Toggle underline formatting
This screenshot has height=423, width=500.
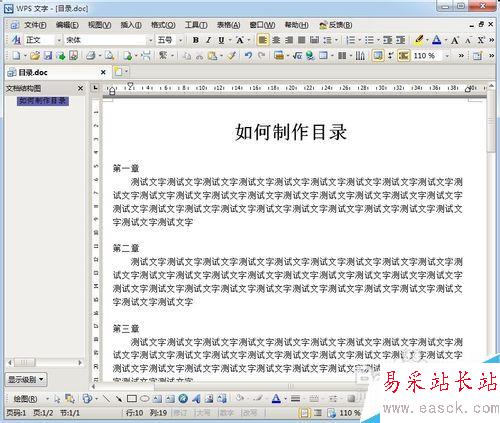pyautogui.click(x=221, y=40)
